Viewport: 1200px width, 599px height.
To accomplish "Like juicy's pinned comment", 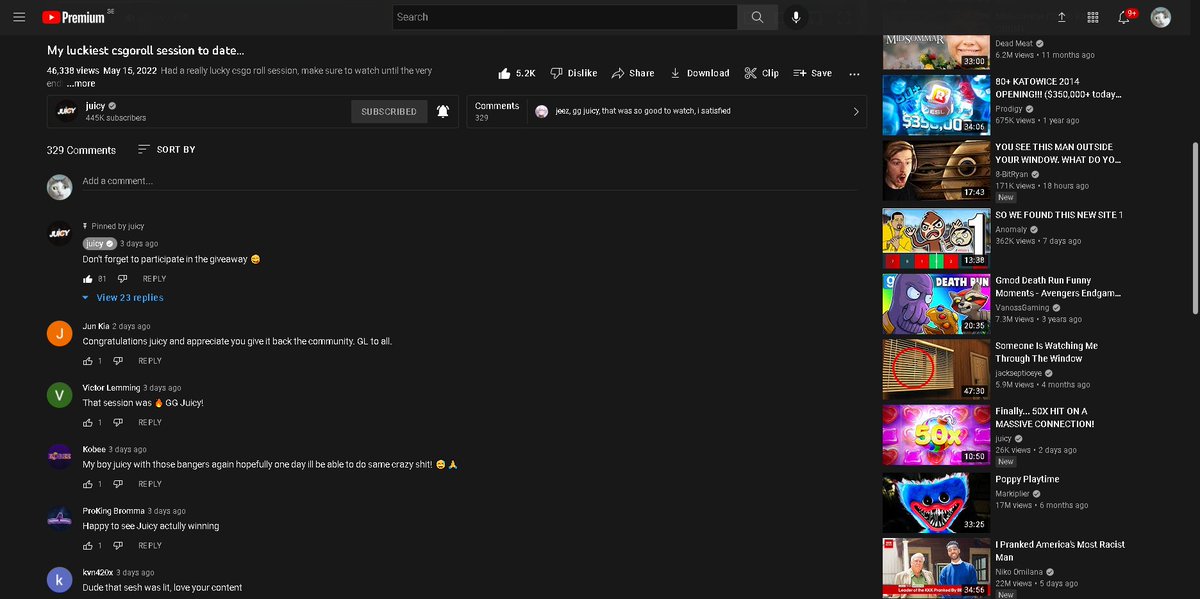I will [88, 279].
